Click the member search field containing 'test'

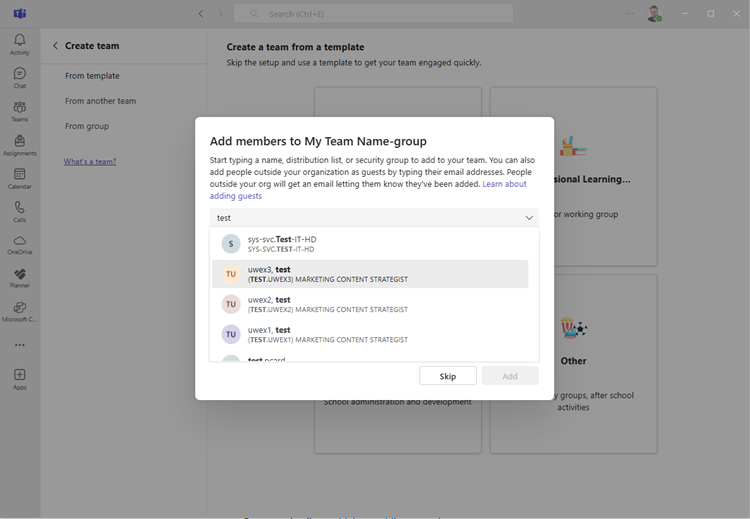pyautogui.click(x=360, y=218)
